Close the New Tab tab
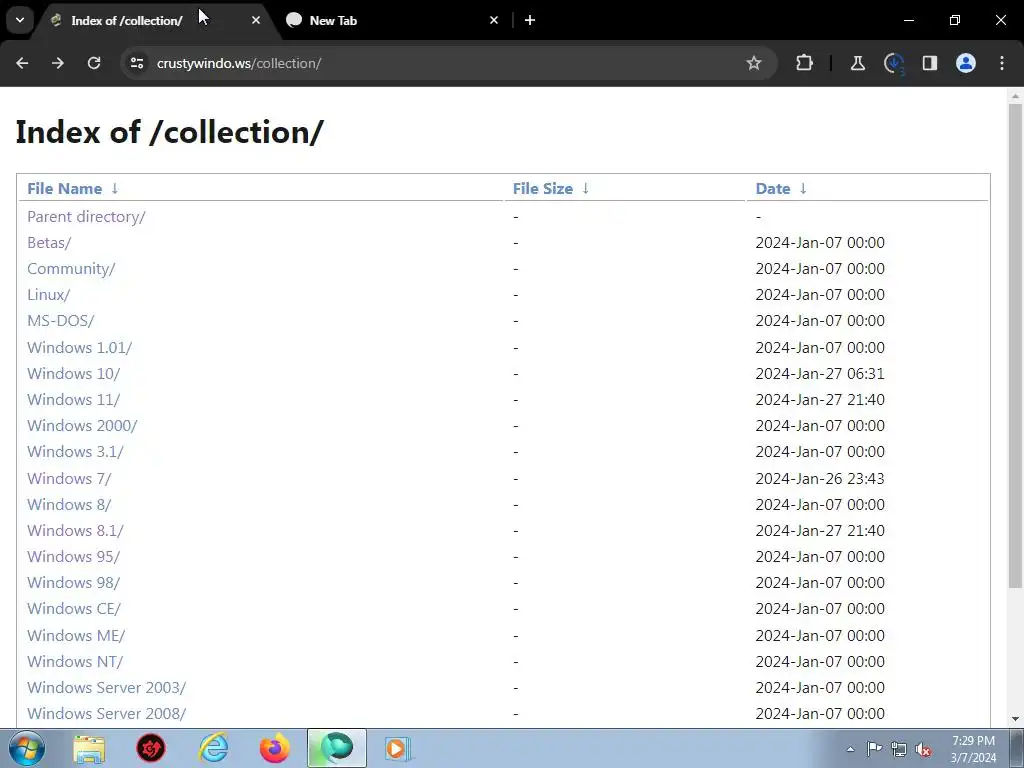1024x768 pixels. click(x=494, y=20)
